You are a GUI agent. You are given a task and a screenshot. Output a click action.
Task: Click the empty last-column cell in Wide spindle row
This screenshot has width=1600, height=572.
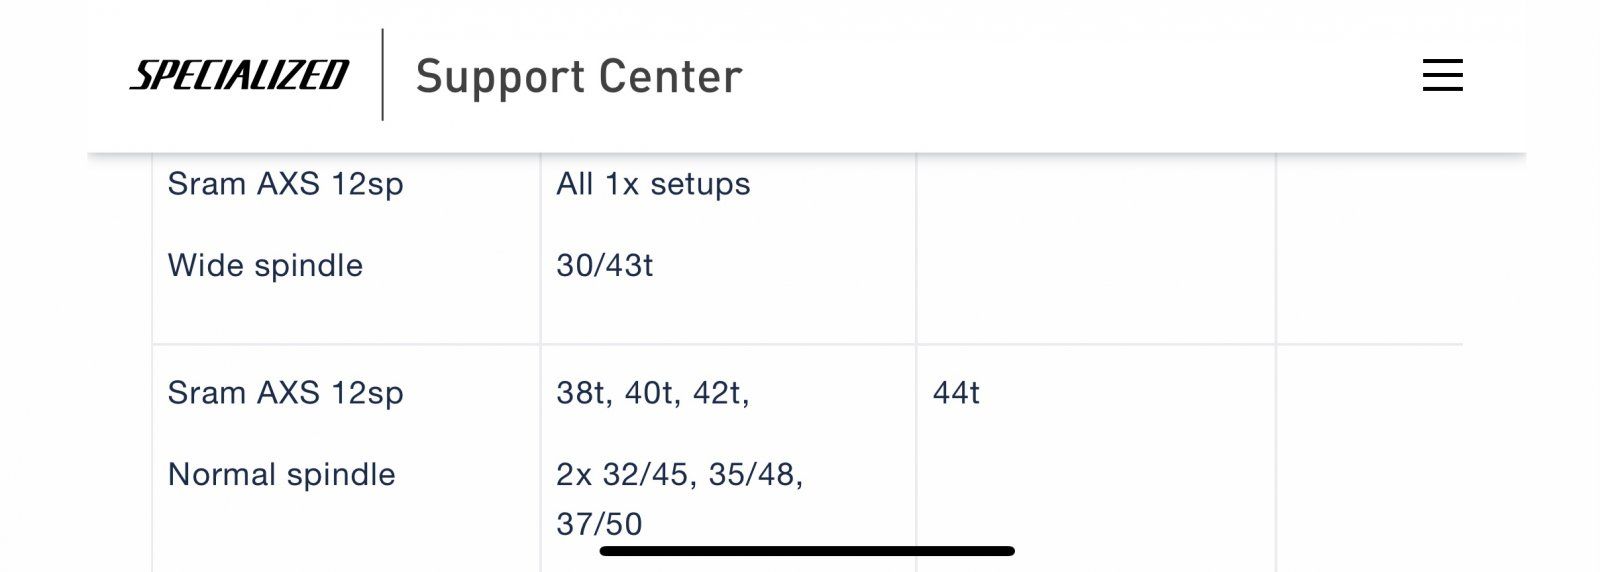1368,250
